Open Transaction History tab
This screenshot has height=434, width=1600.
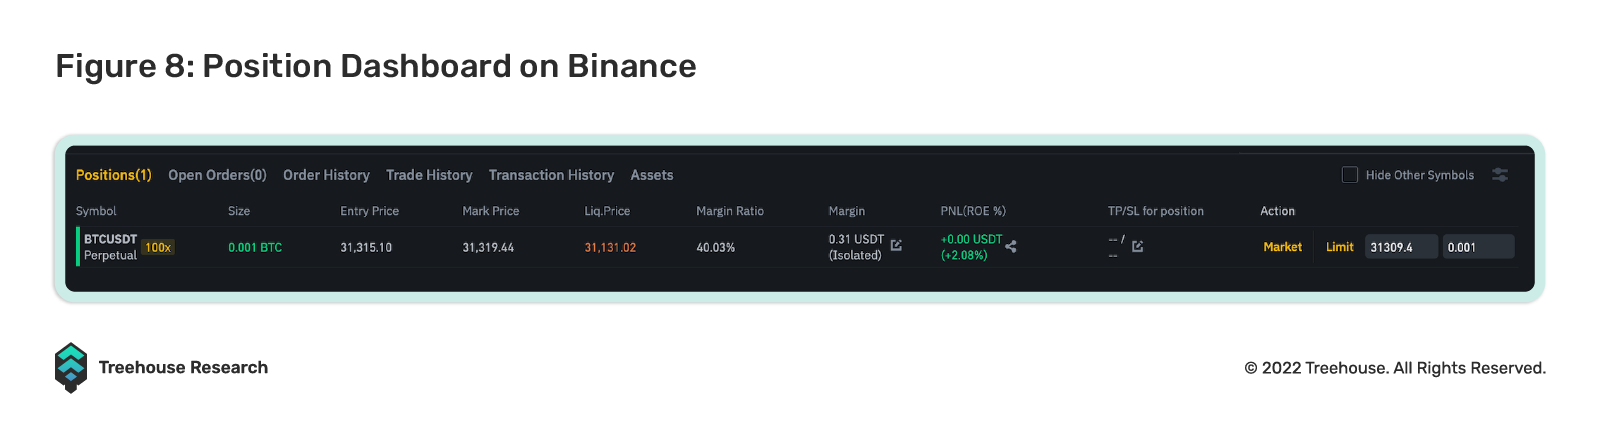(551, 175)
